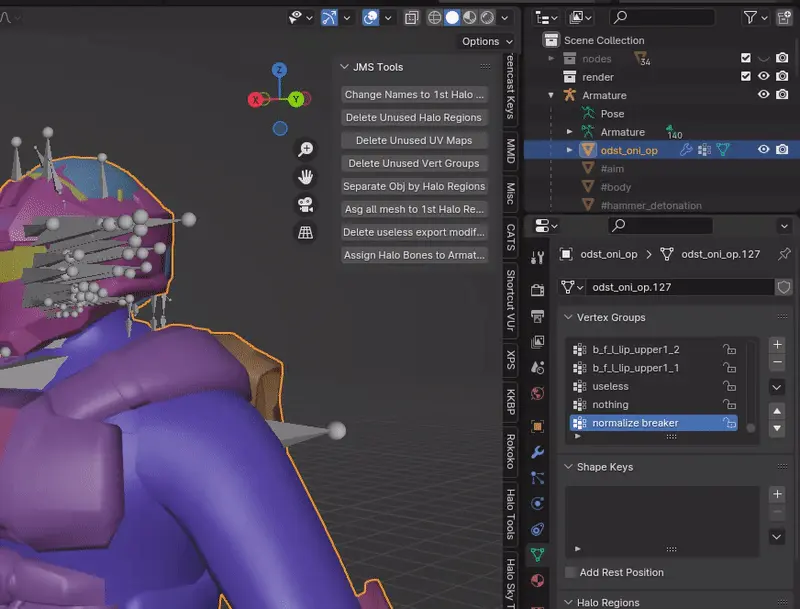
Task: Toggle the camera view icon
Action: (306, 205)
